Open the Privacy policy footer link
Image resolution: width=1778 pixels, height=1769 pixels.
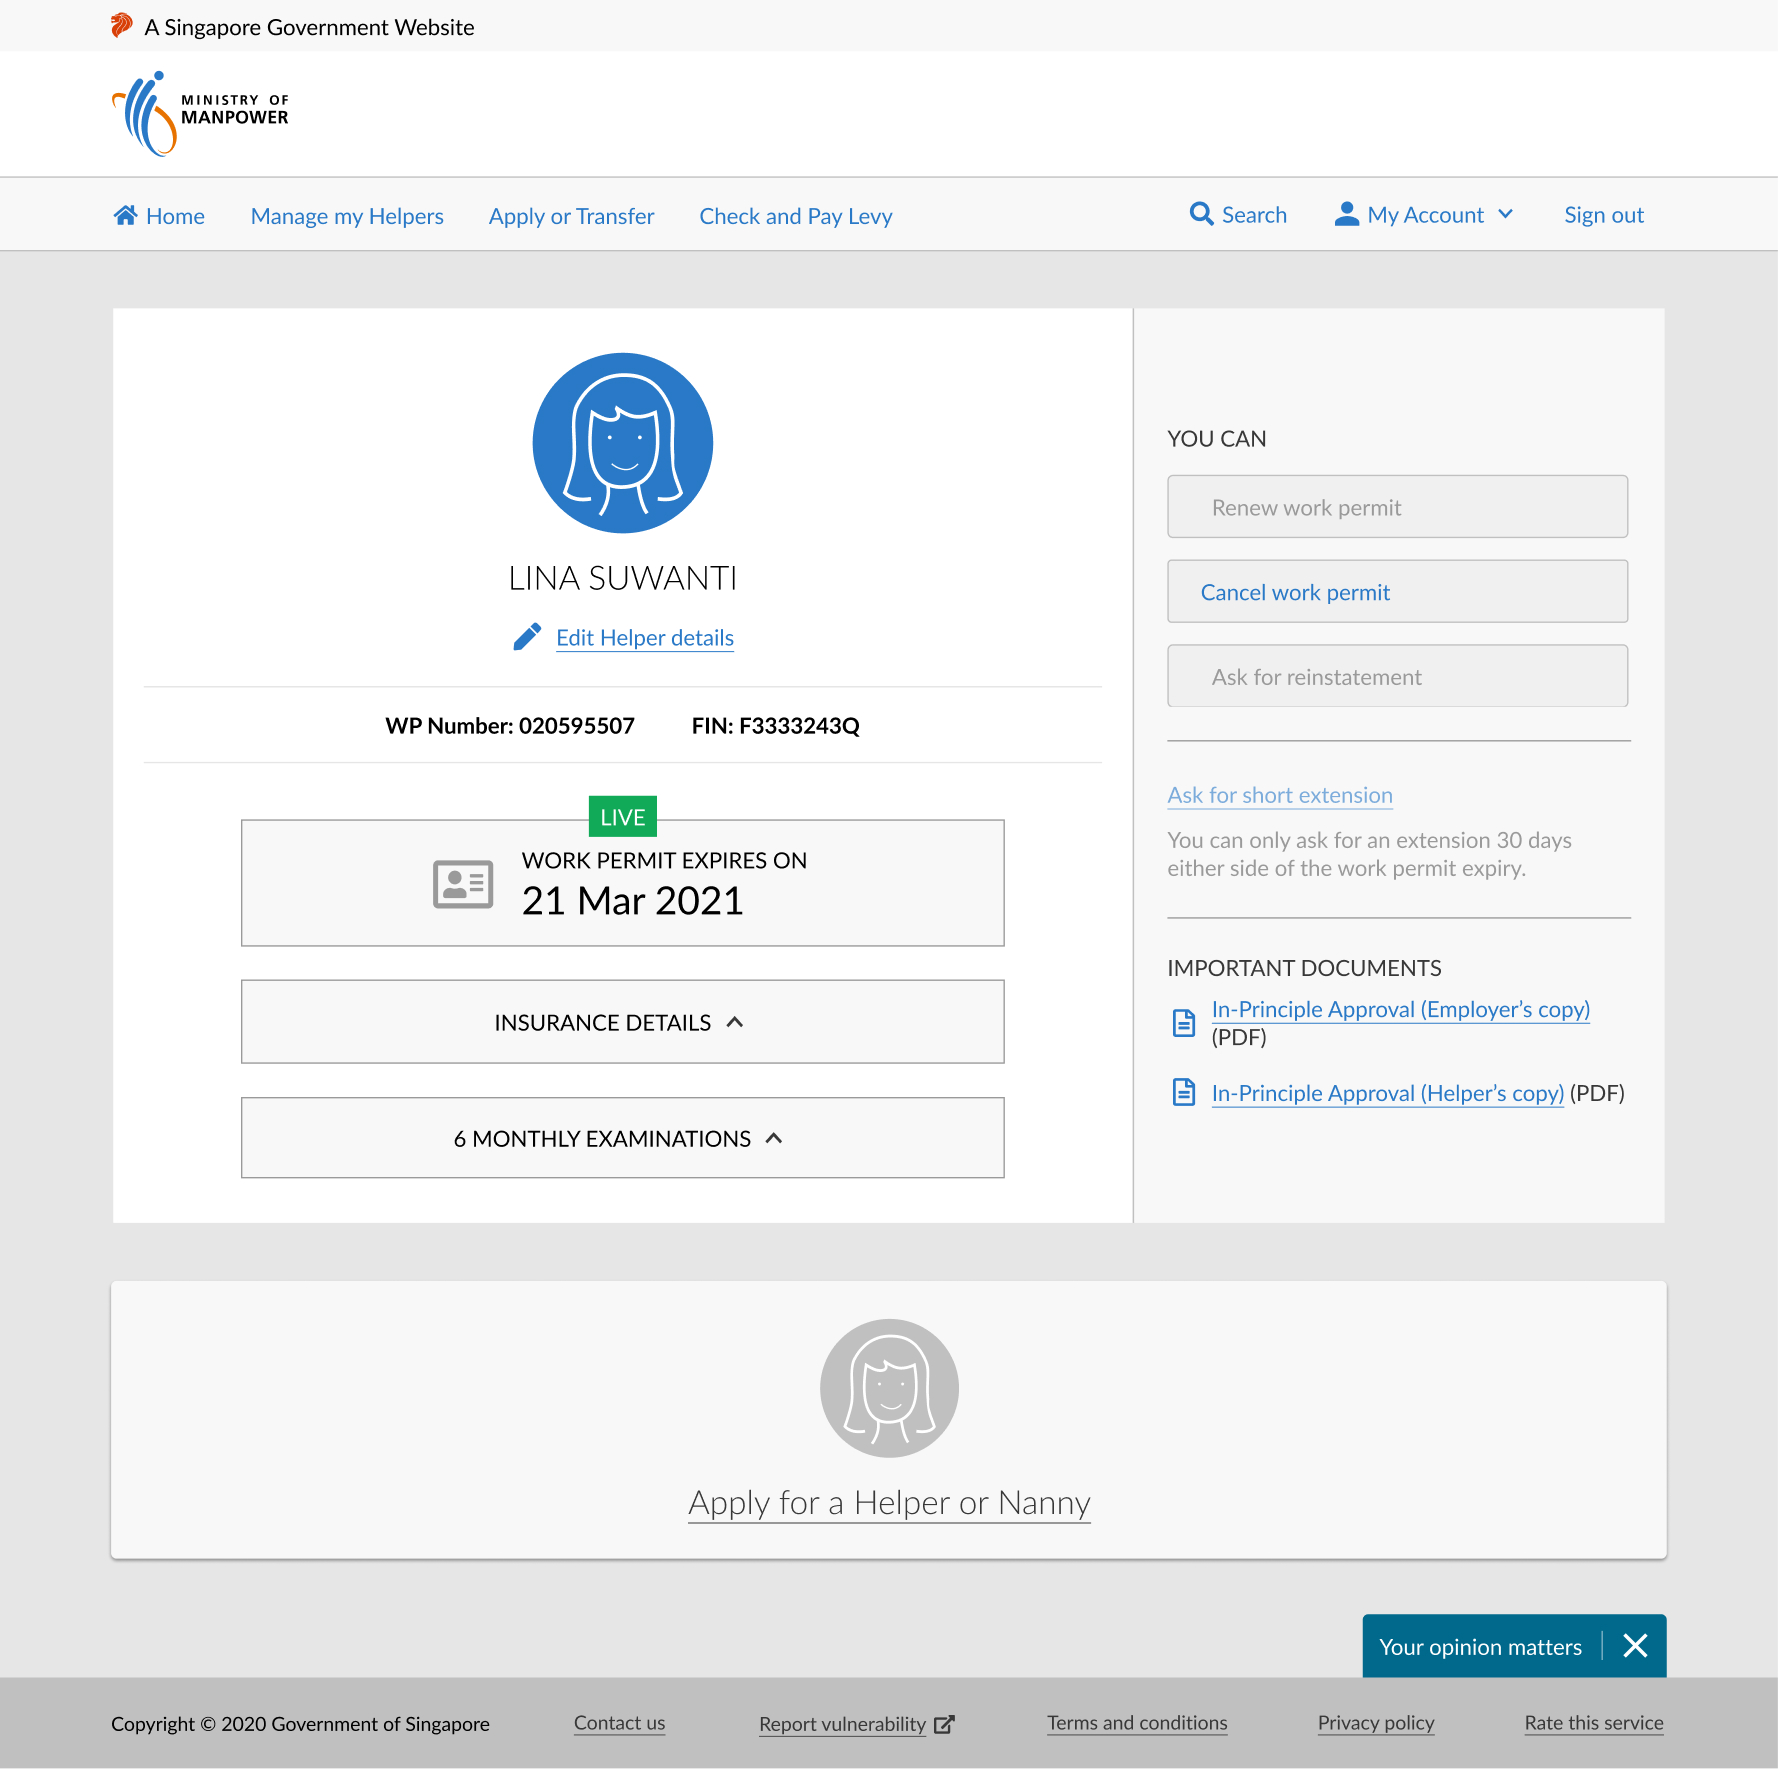click(1375, 1723)
